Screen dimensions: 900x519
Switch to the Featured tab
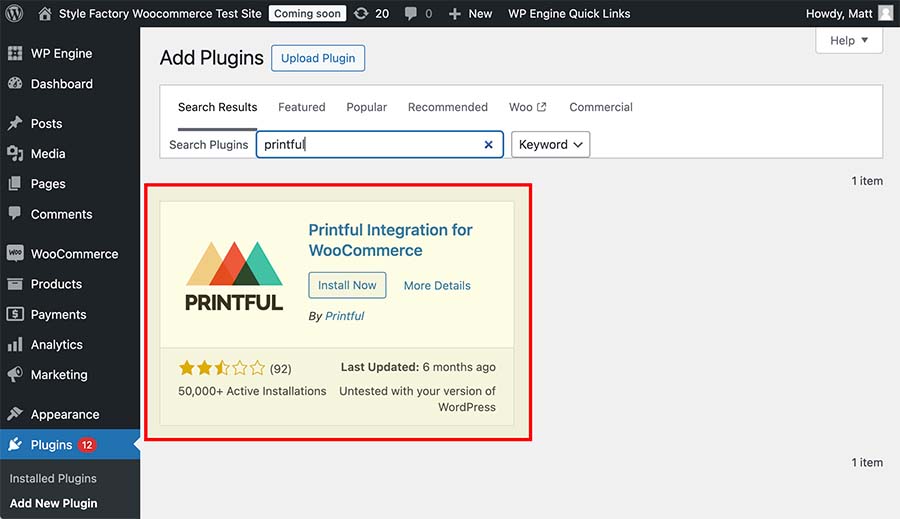pyautogui.click(x=302, y=107)
